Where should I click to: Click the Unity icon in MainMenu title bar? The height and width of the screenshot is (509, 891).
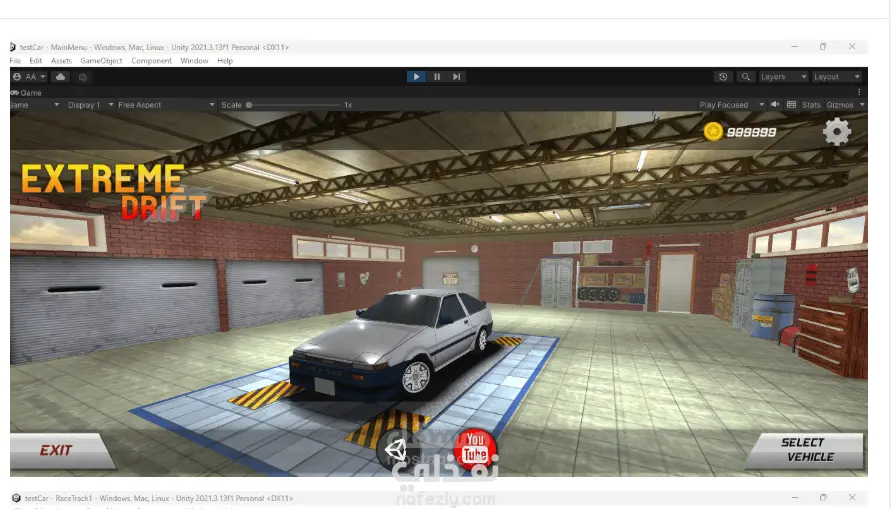click(x=12, y=47)
